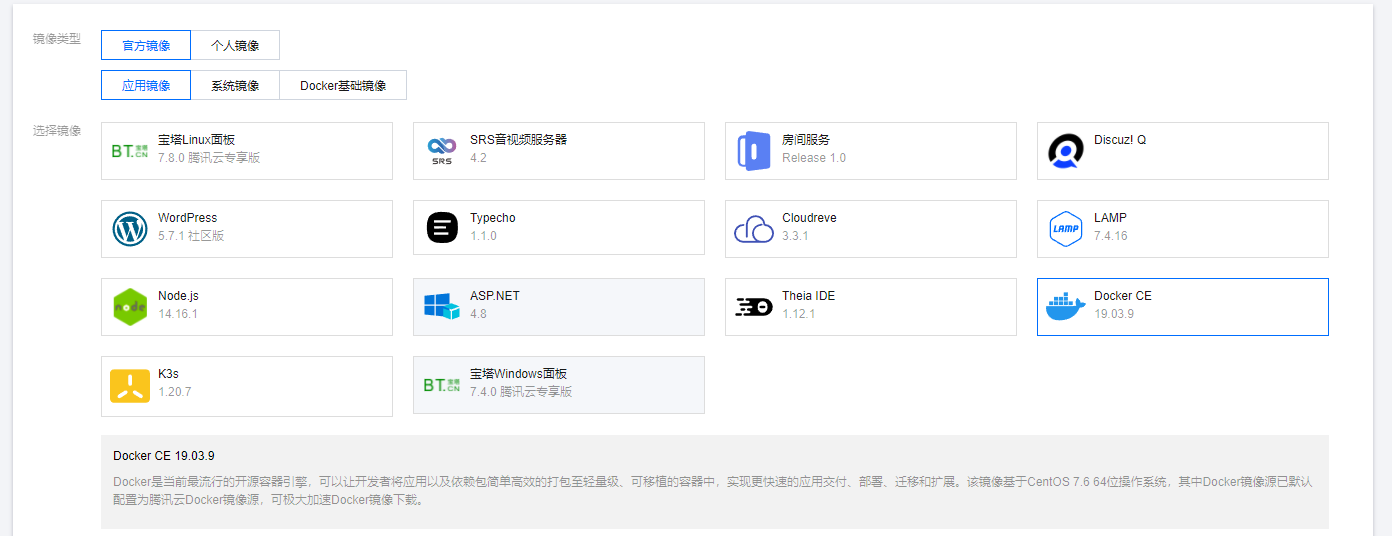Choose the LAMP image title

[1110, 218]
